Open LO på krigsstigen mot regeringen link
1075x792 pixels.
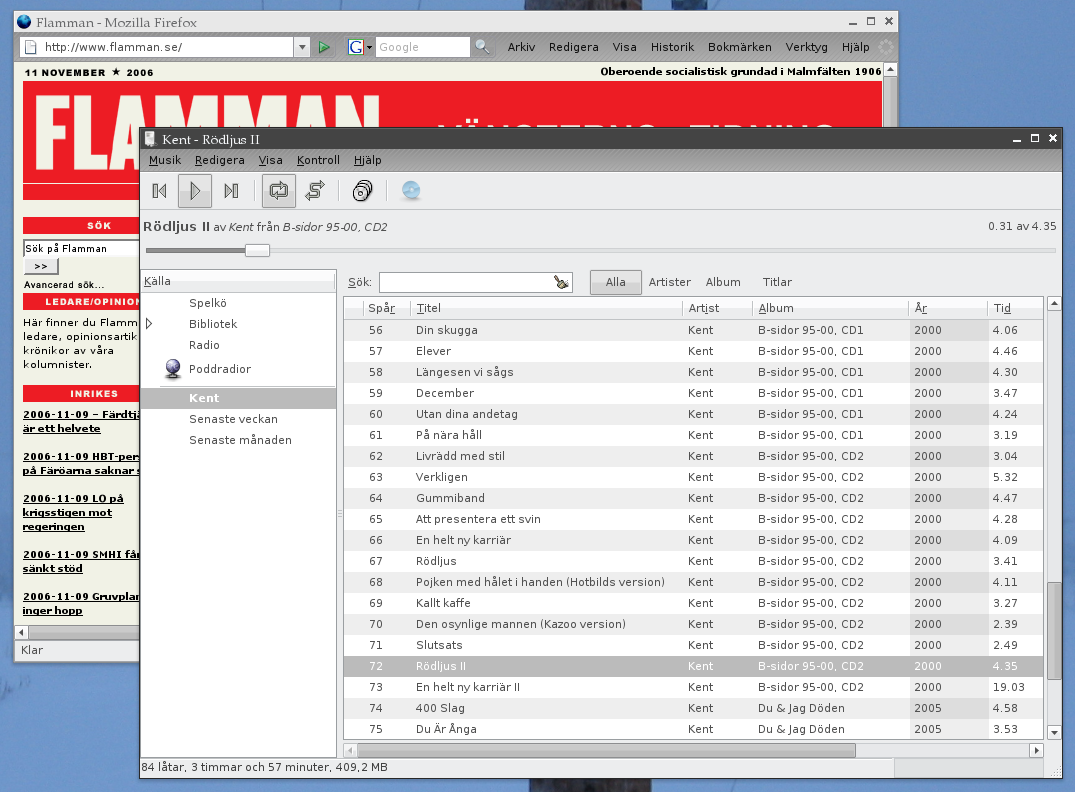(73, 512)
